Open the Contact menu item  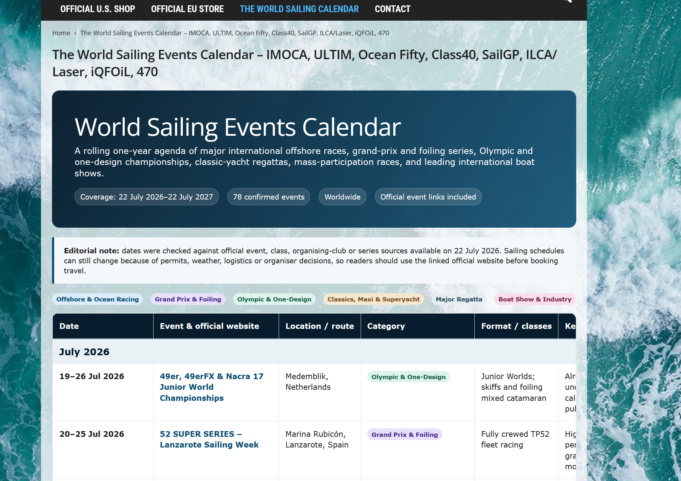click(x=392, y=9)
